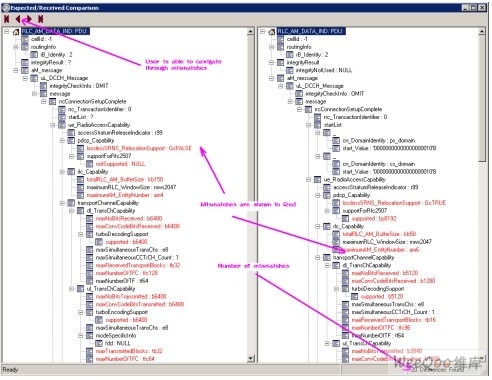Image resolution: width=492 pixels, height=380 pixels.
Task: Collapse left turboDecodingSupport node
Action: (80, 234)
